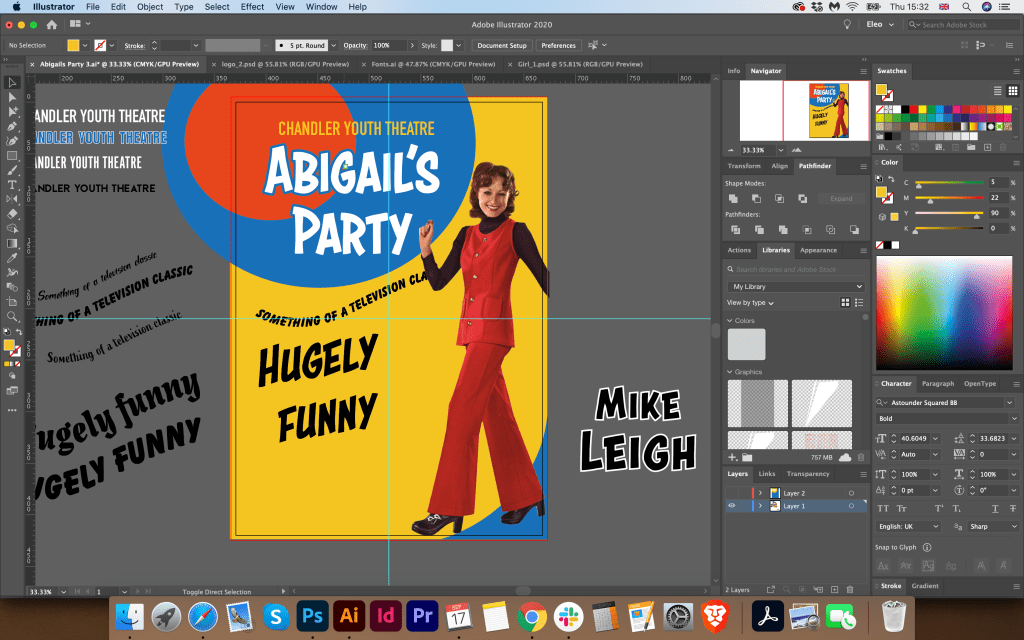Show Layer 2 by clicking its visibility box
The height and width of the screenshot is (640, 1024).
coord(731,493)
